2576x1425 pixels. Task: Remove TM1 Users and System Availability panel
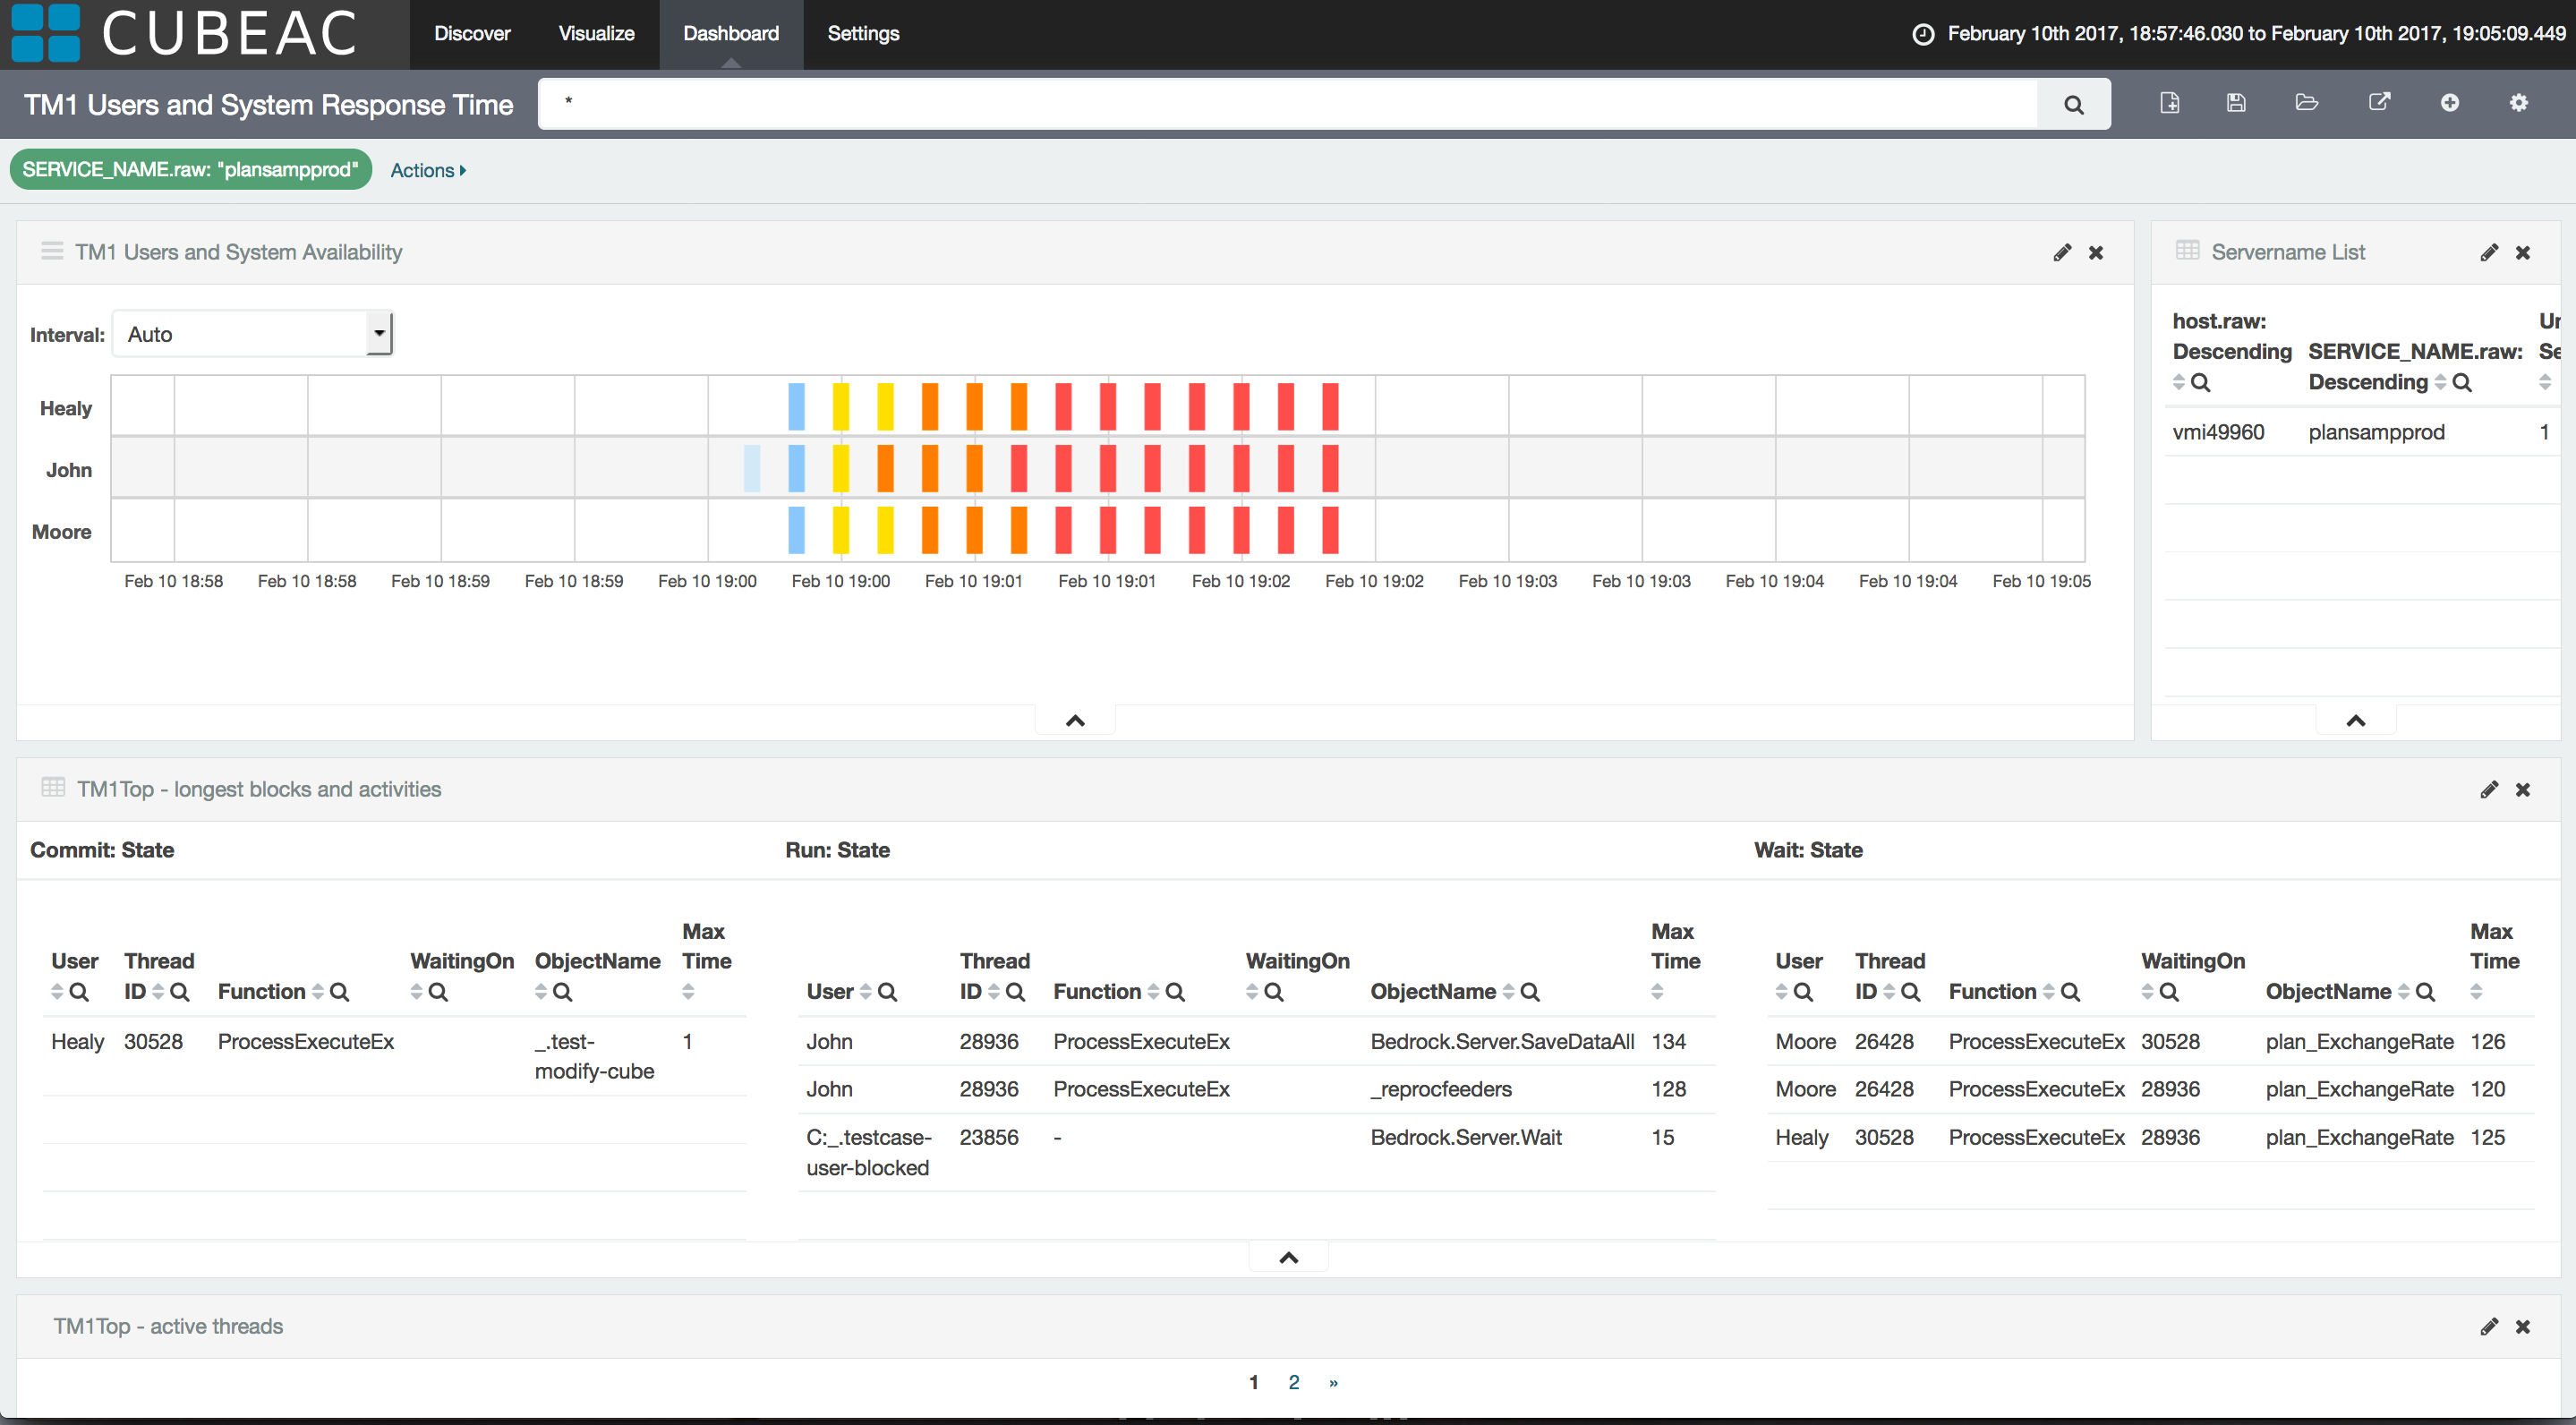(x=2096, y=253)
